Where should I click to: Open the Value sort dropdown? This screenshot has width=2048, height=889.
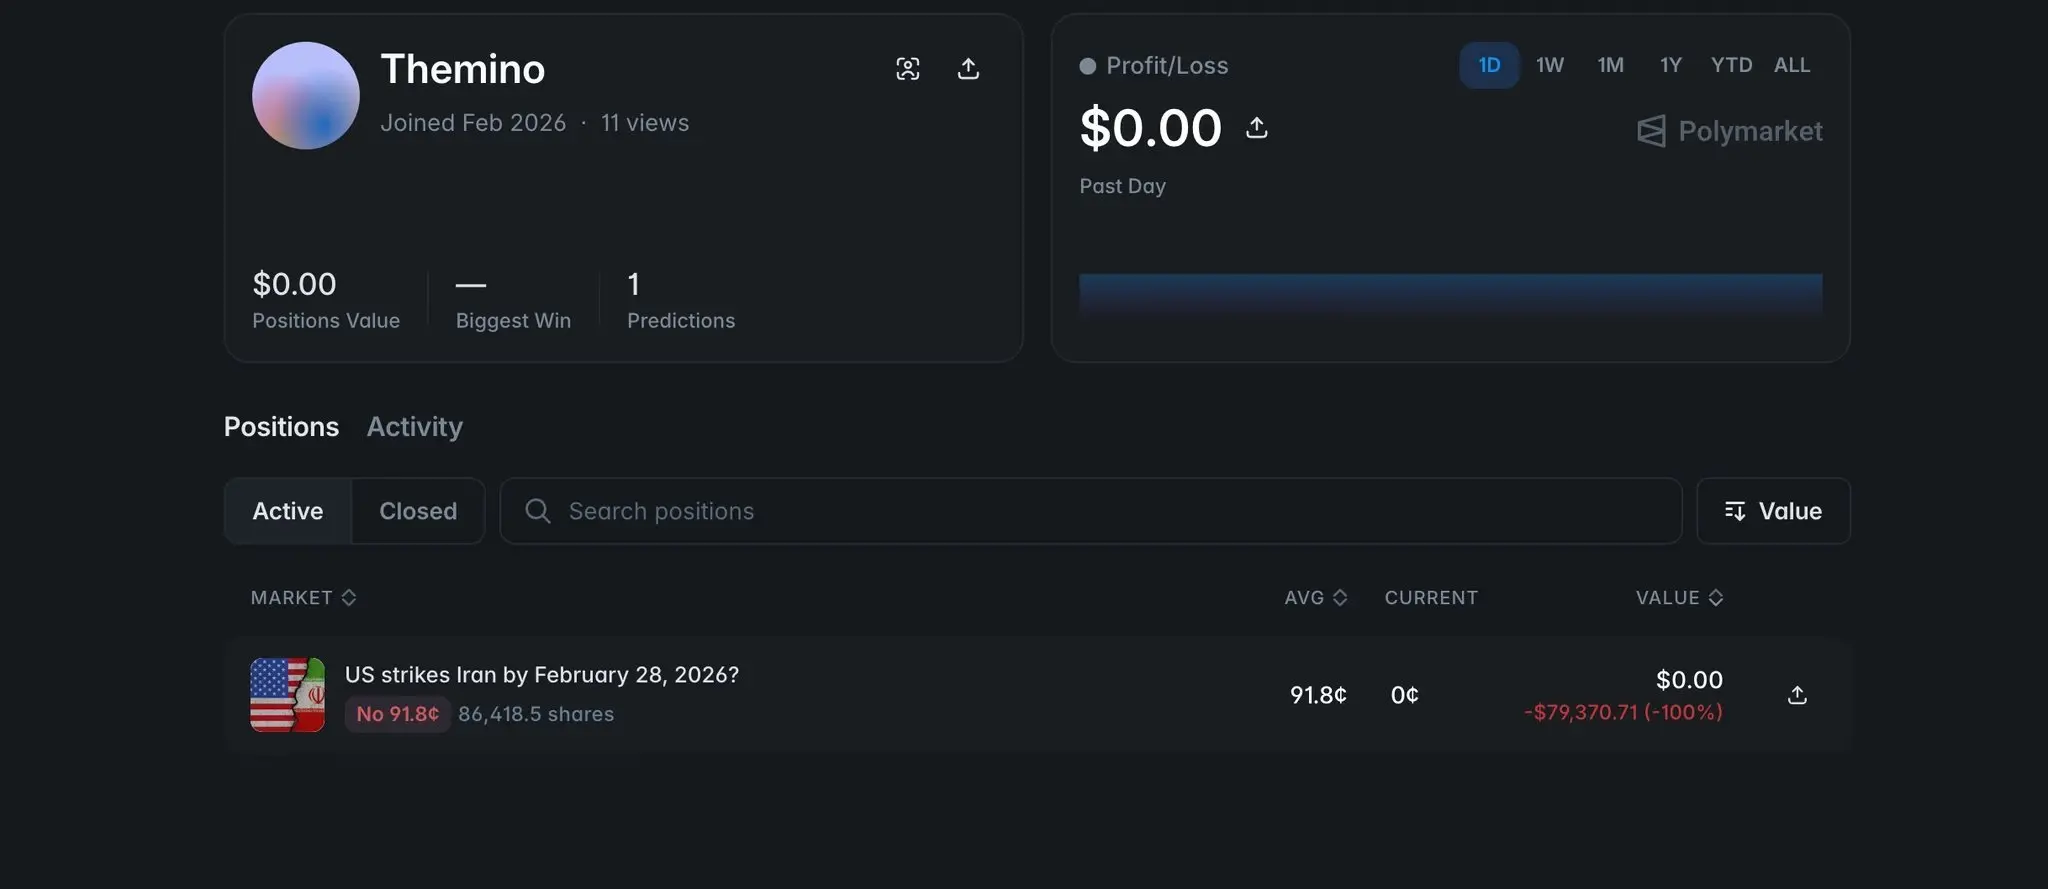tap(1773, 511)
